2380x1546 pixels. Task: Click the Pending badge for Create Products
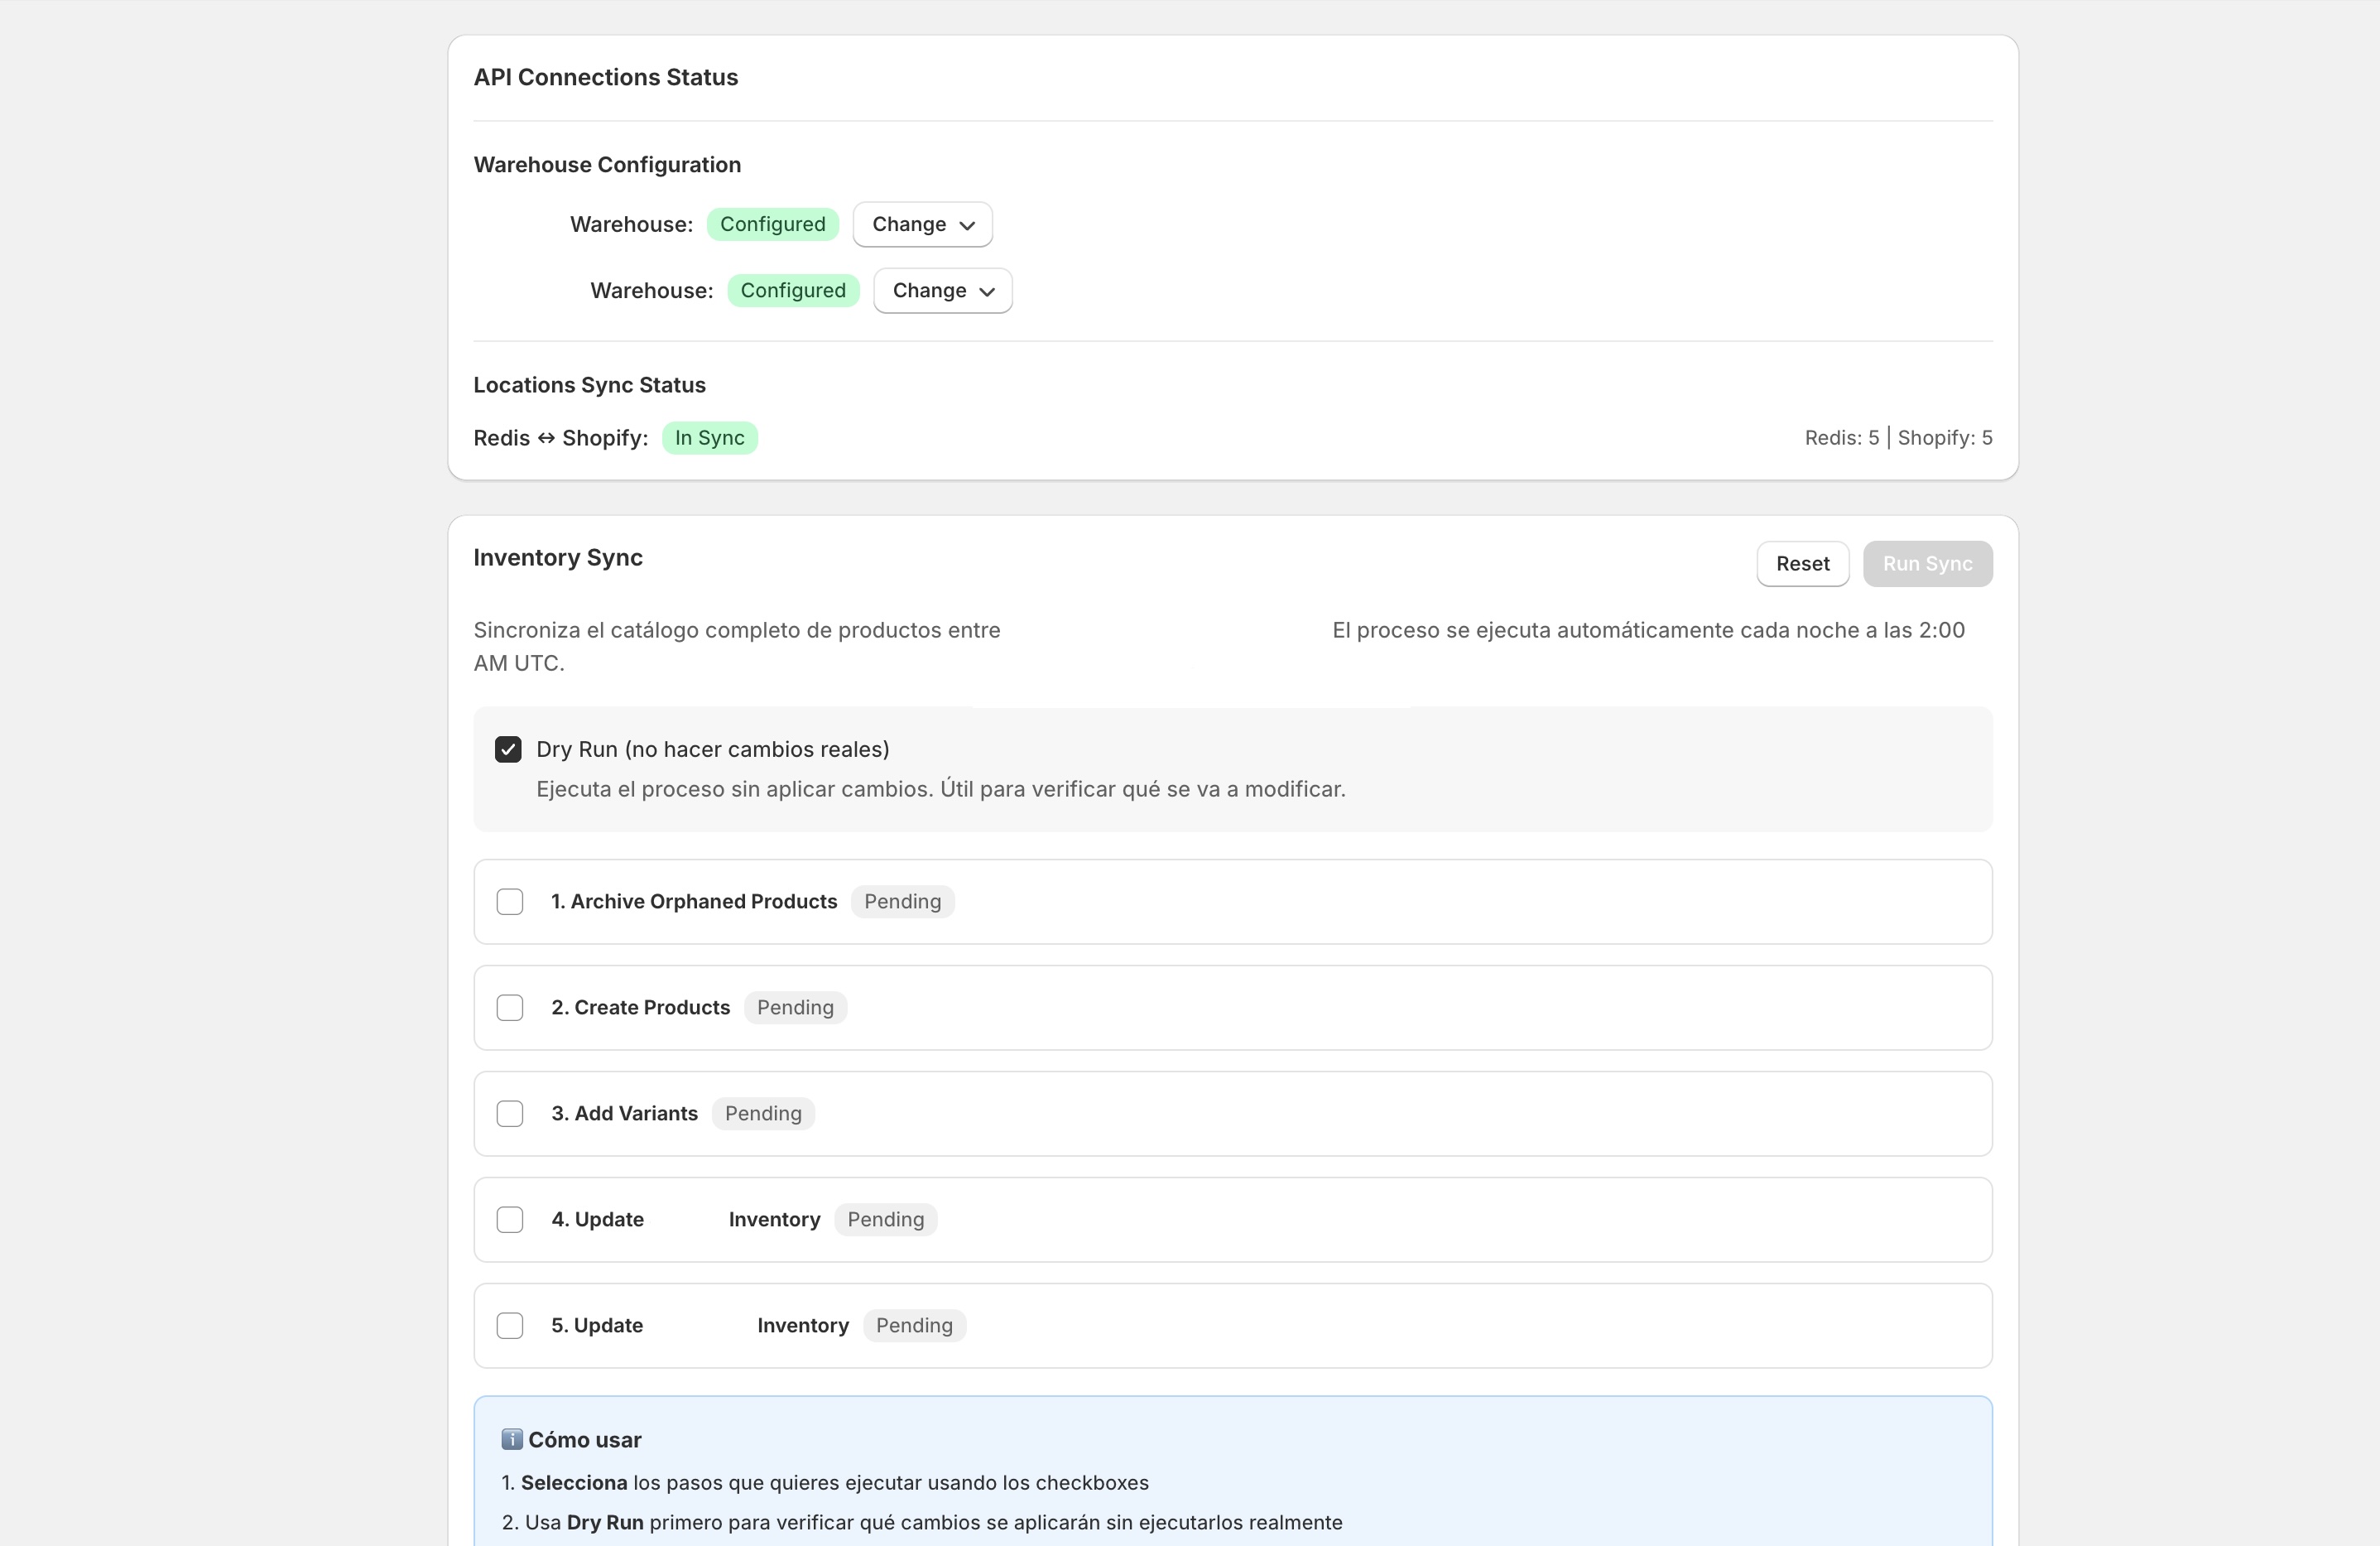point(795,1007)
